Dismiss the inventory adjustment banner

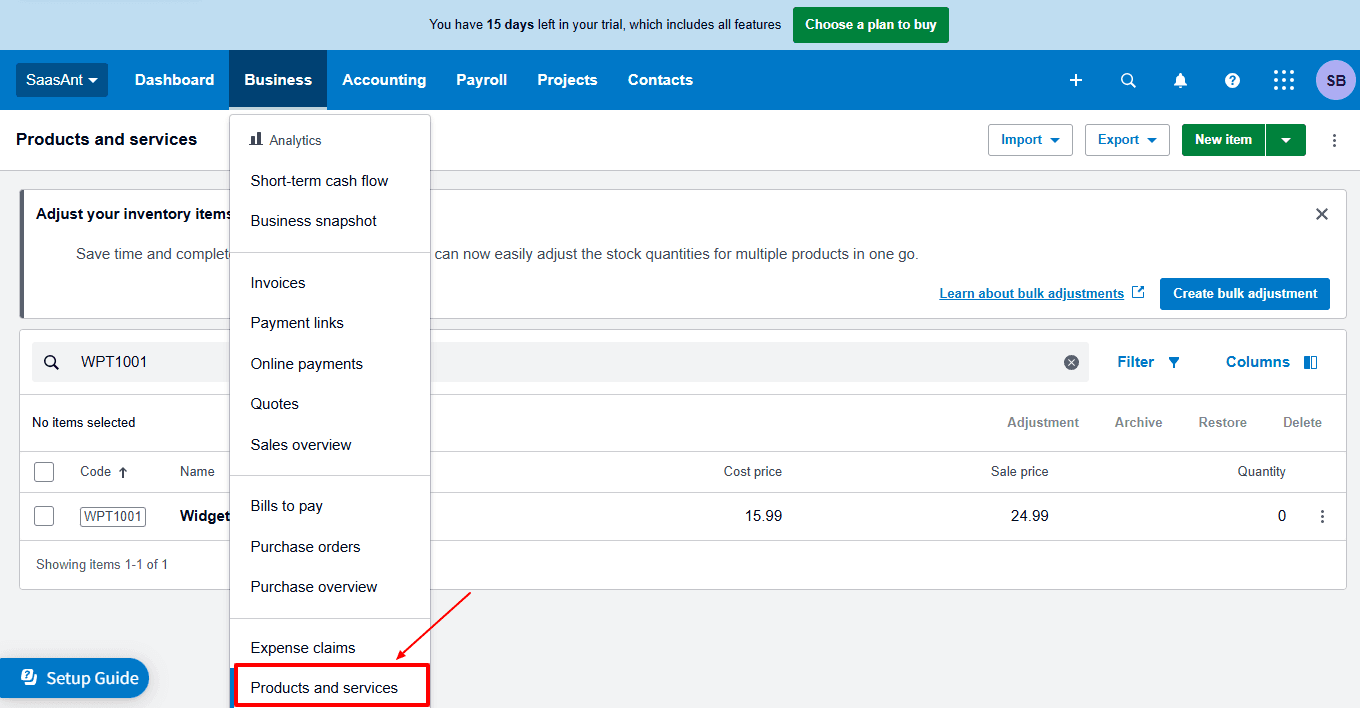(1321, 214)
